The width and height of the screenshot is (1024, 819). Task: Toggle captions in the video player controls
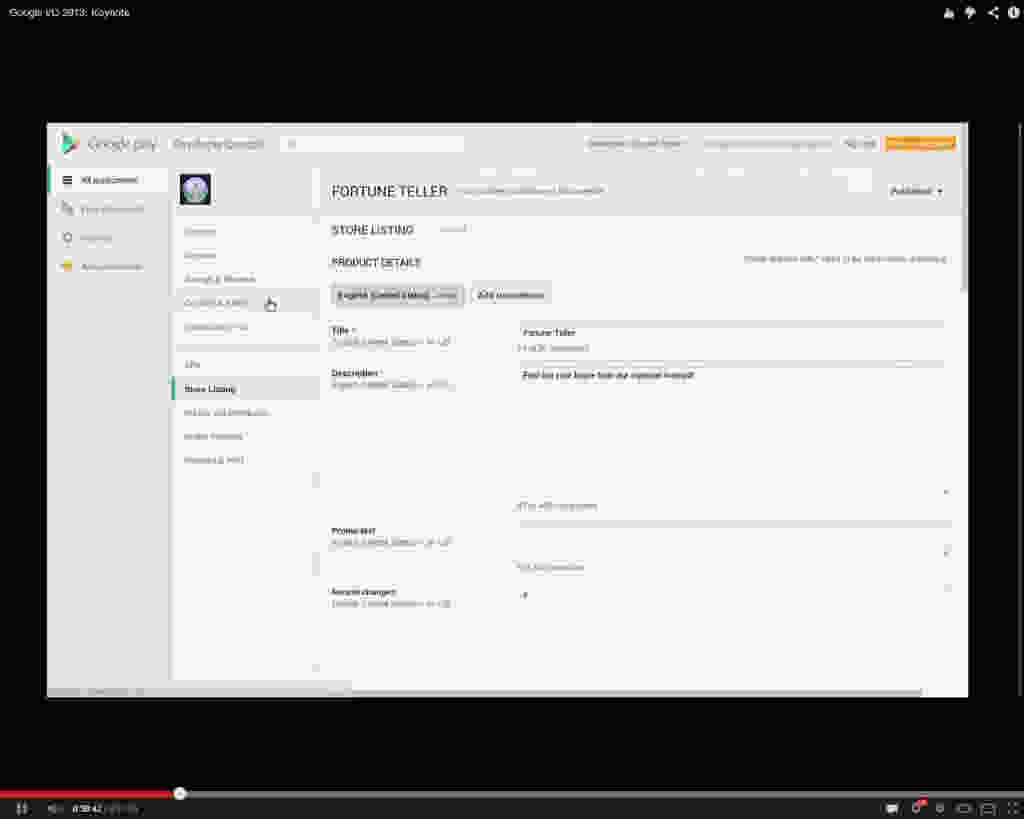pyautogui.click(x=891, y=809)
